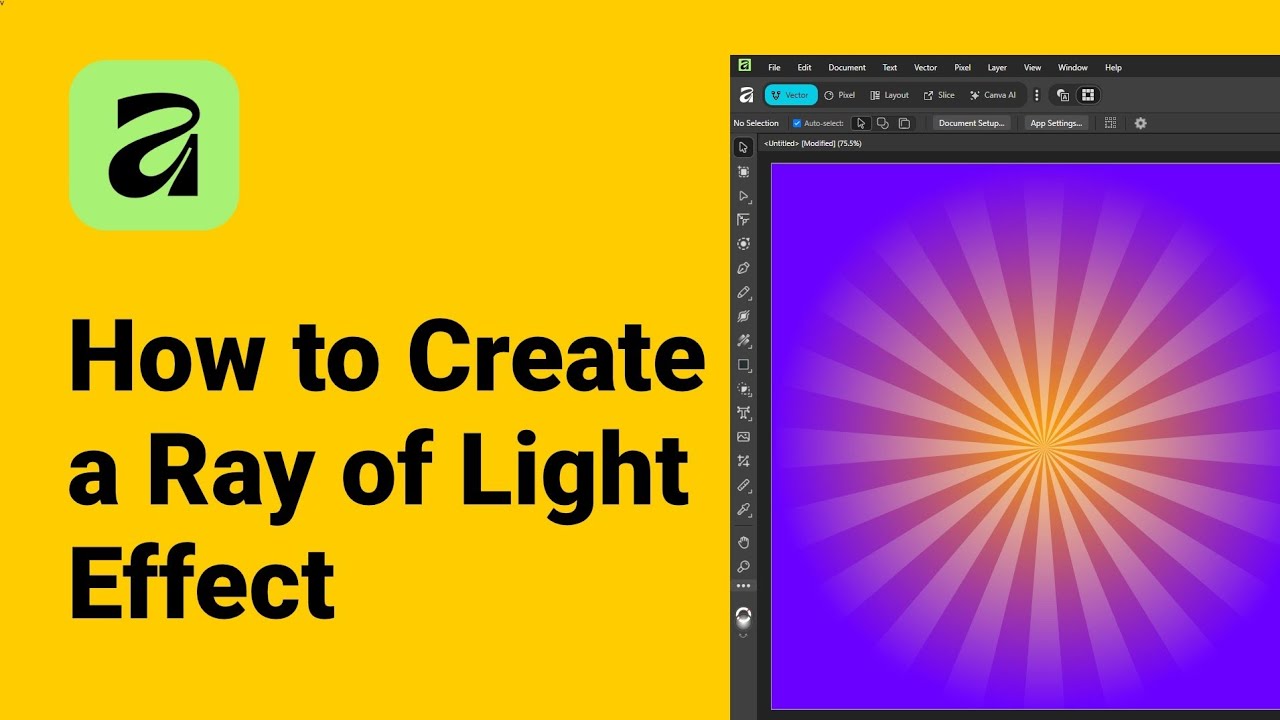Enable the stacked layers select mode button
Image resolution: width=1280 pixels, height=720 pixels.
point(904,123)
